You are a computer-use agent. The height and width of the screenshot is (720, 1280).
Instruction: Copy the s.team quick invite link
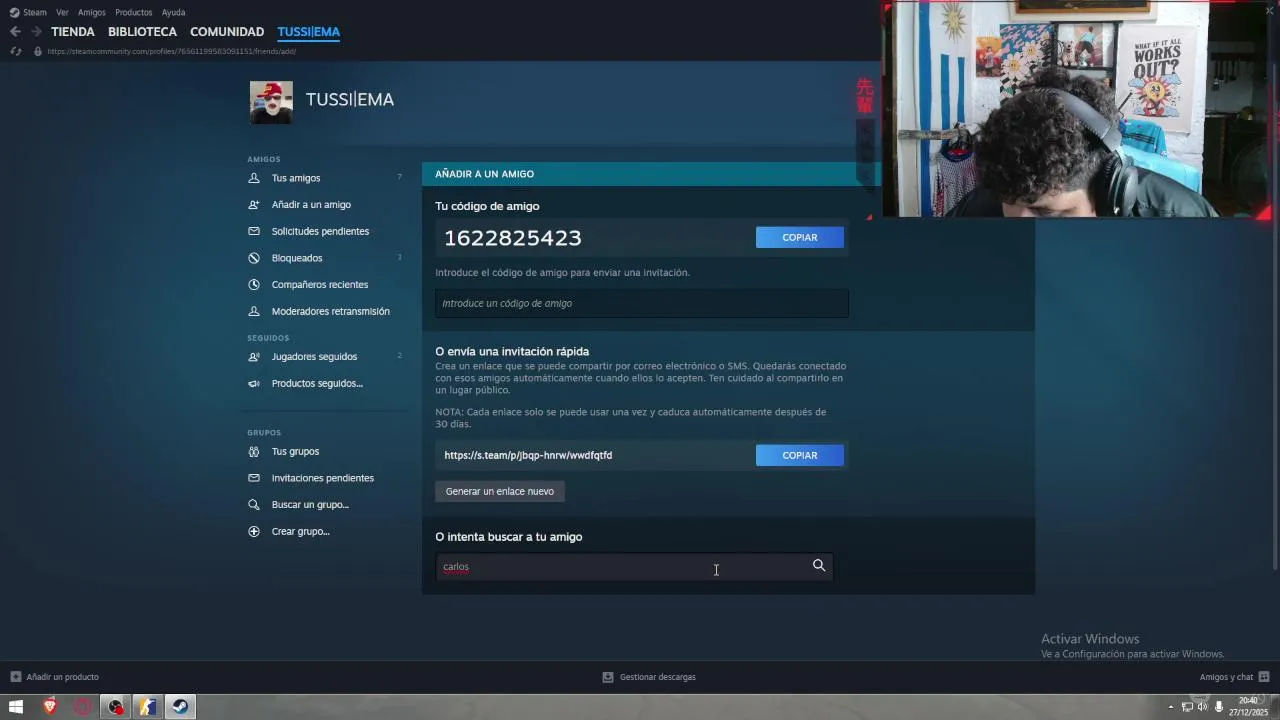point(800,455)
